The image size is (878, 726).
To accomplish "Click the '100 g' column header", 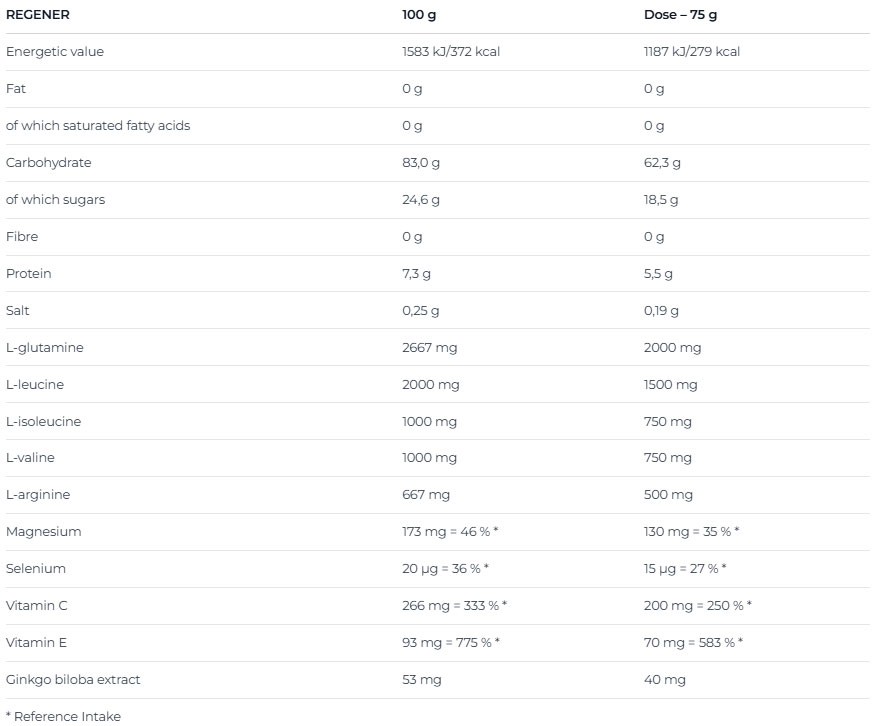I will 418,15.
